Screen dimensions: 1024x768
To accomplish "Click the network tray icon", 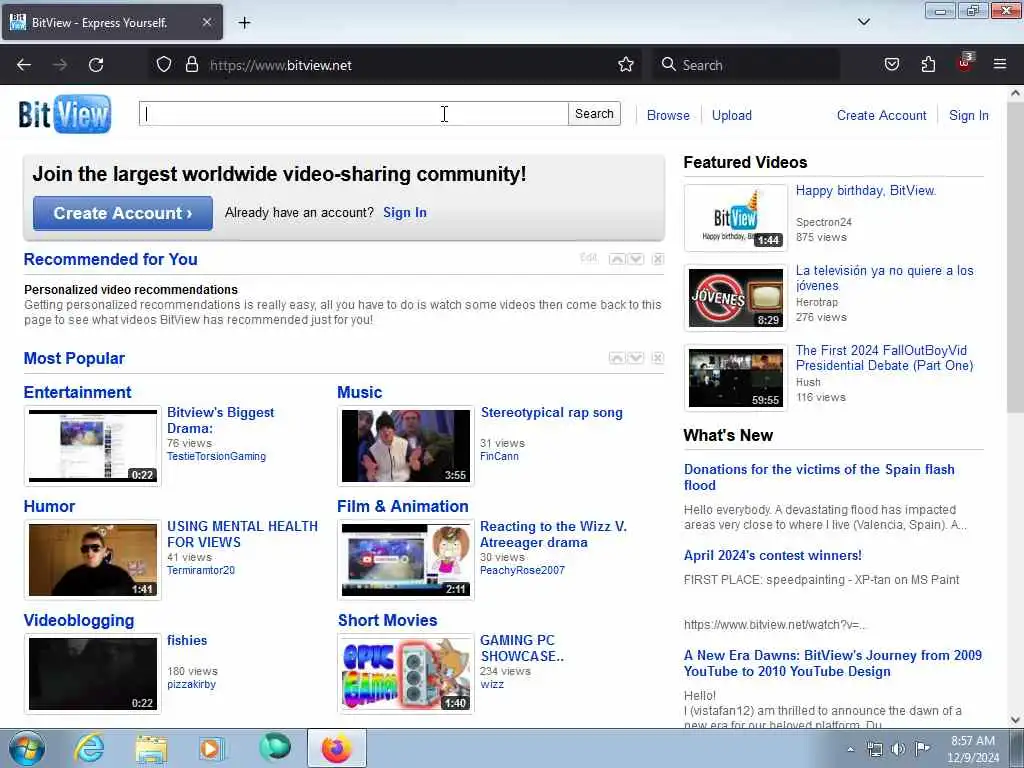I will [874, 749].
